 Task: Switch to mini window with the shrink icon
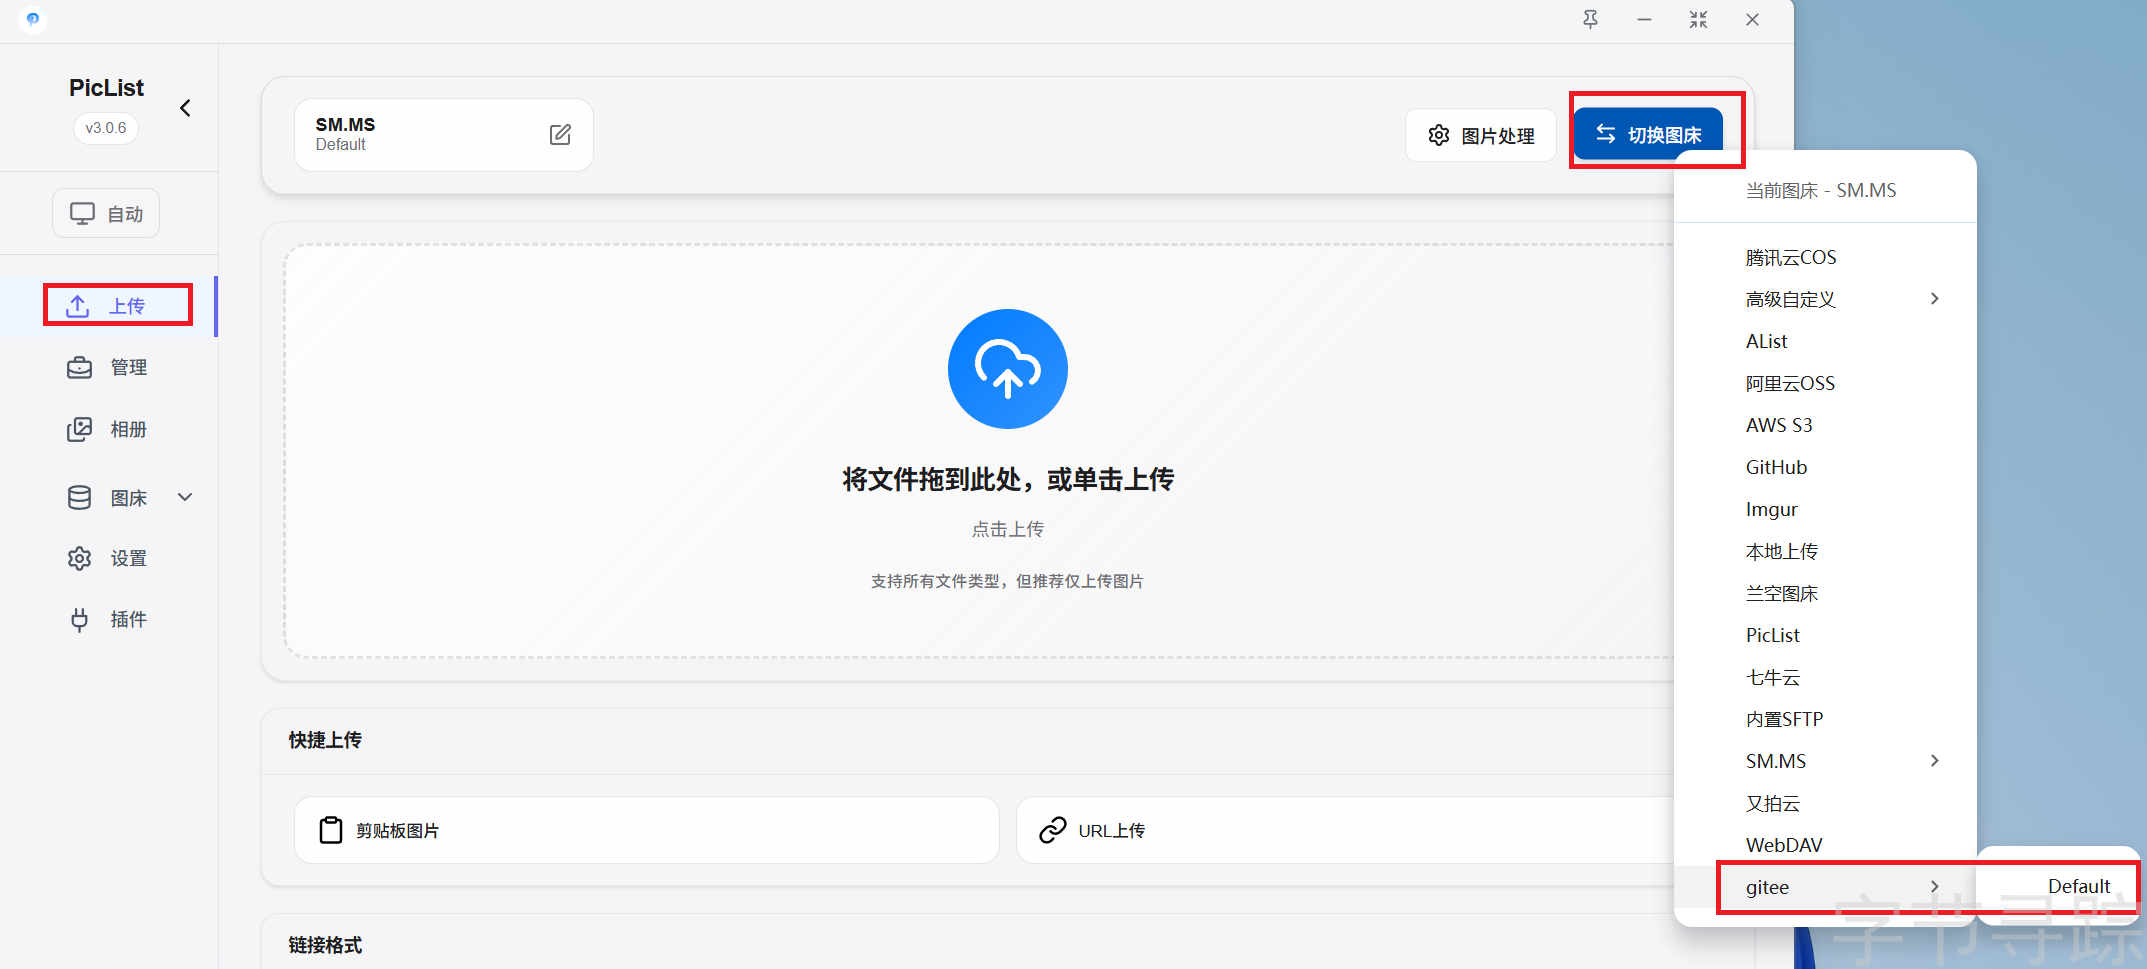[x=1698, y=19]
